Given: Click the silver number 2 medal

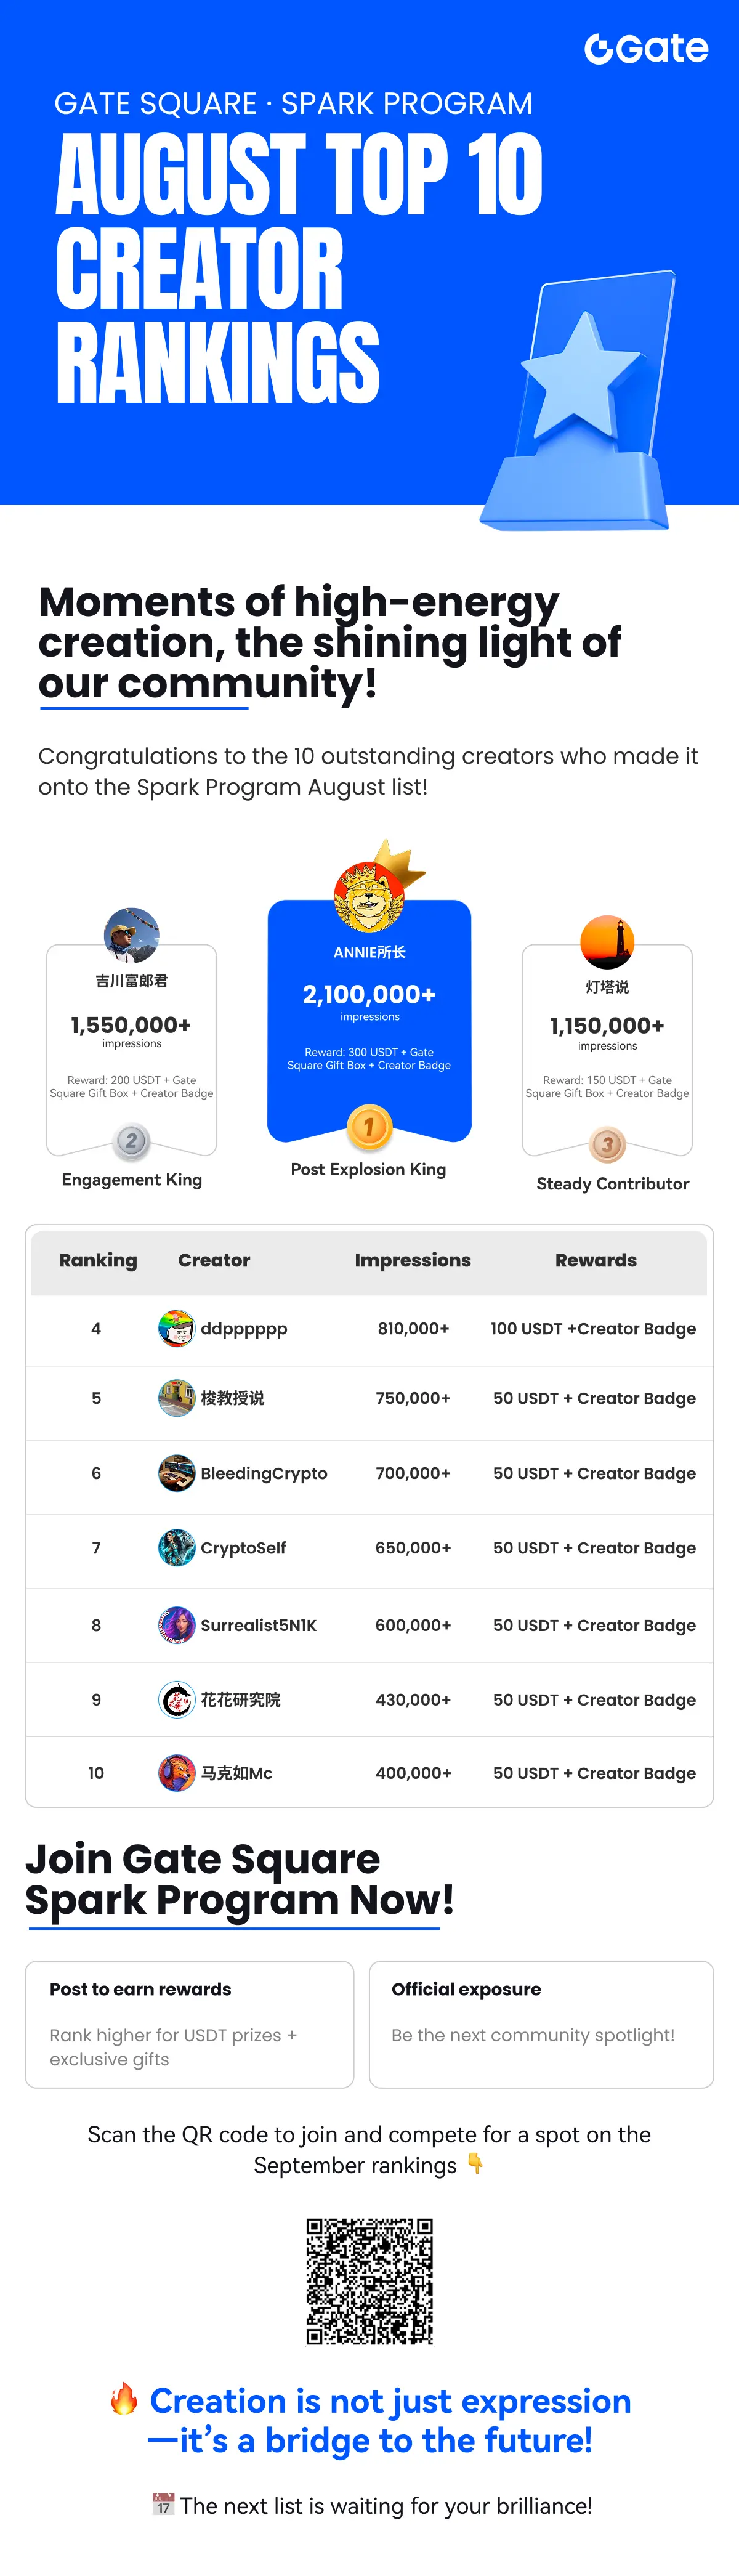Looking at the screenshot, I should (x=131, y=1141).
